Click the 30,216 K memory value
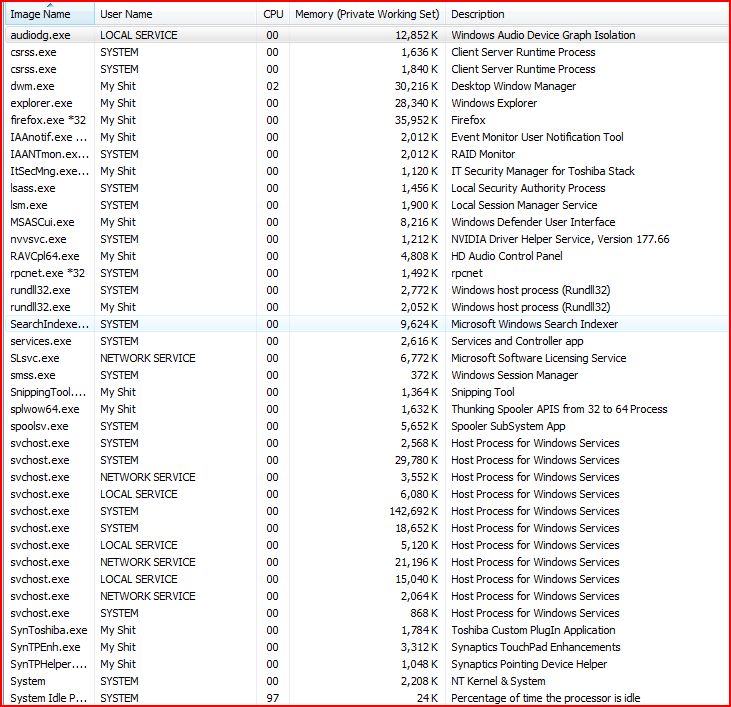Viewport: 731px width, 707px height. pos(416,86)
